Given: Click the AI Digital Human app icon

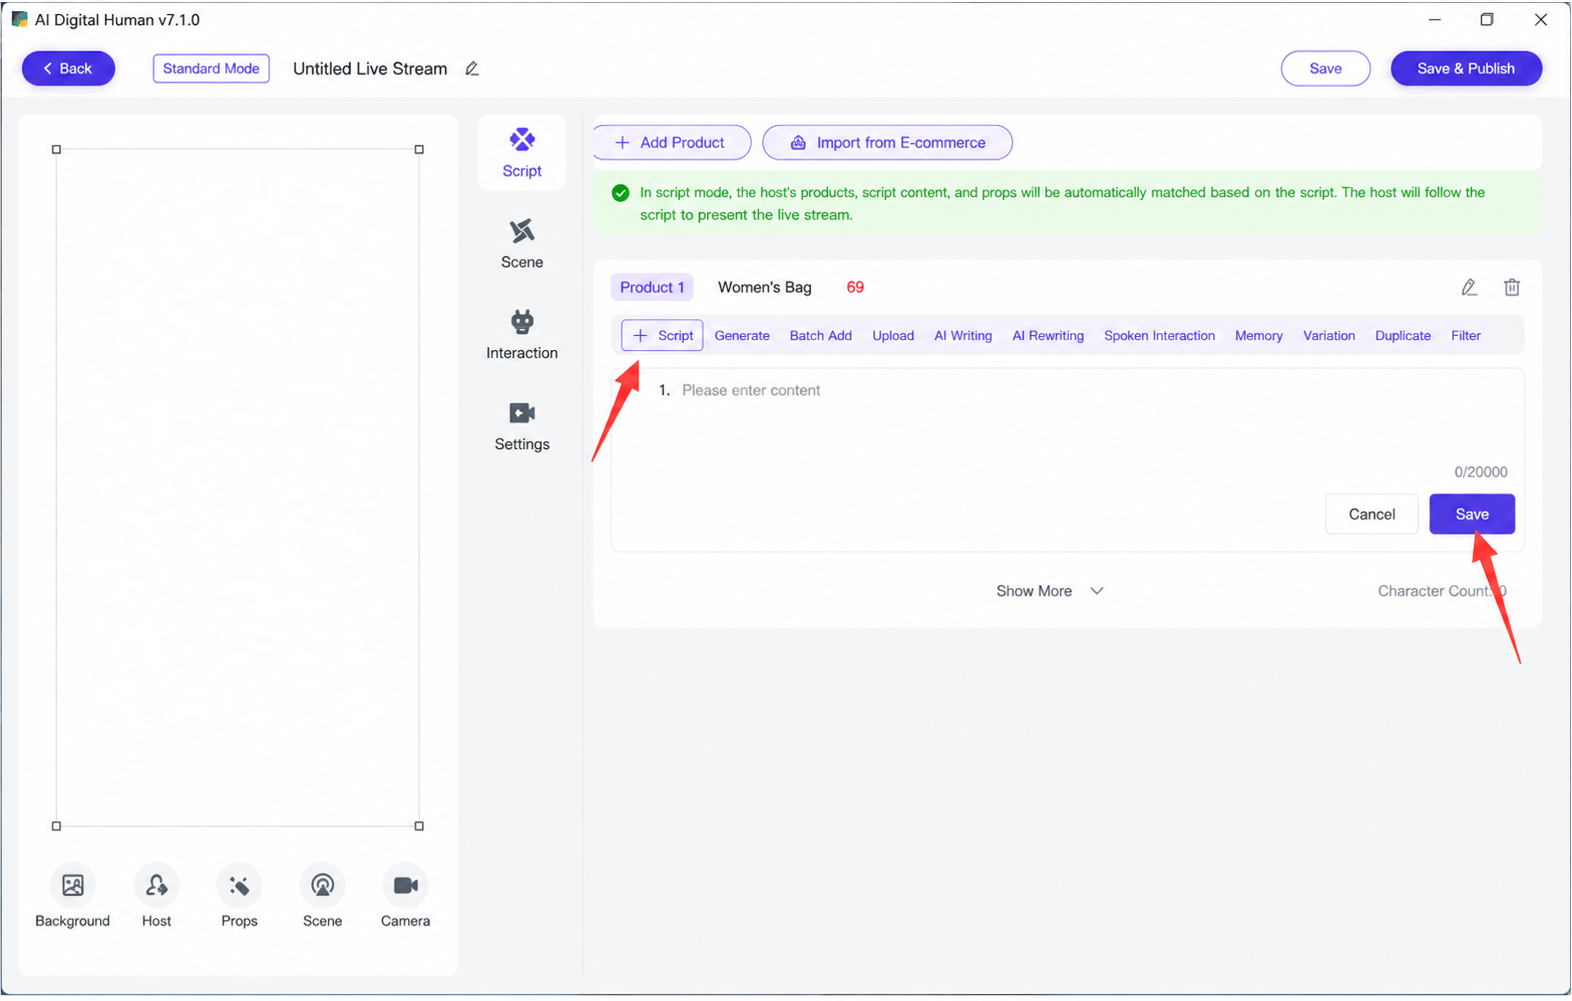Looking at the screenshot, I should pyautogui.click(x=19, y=19).
